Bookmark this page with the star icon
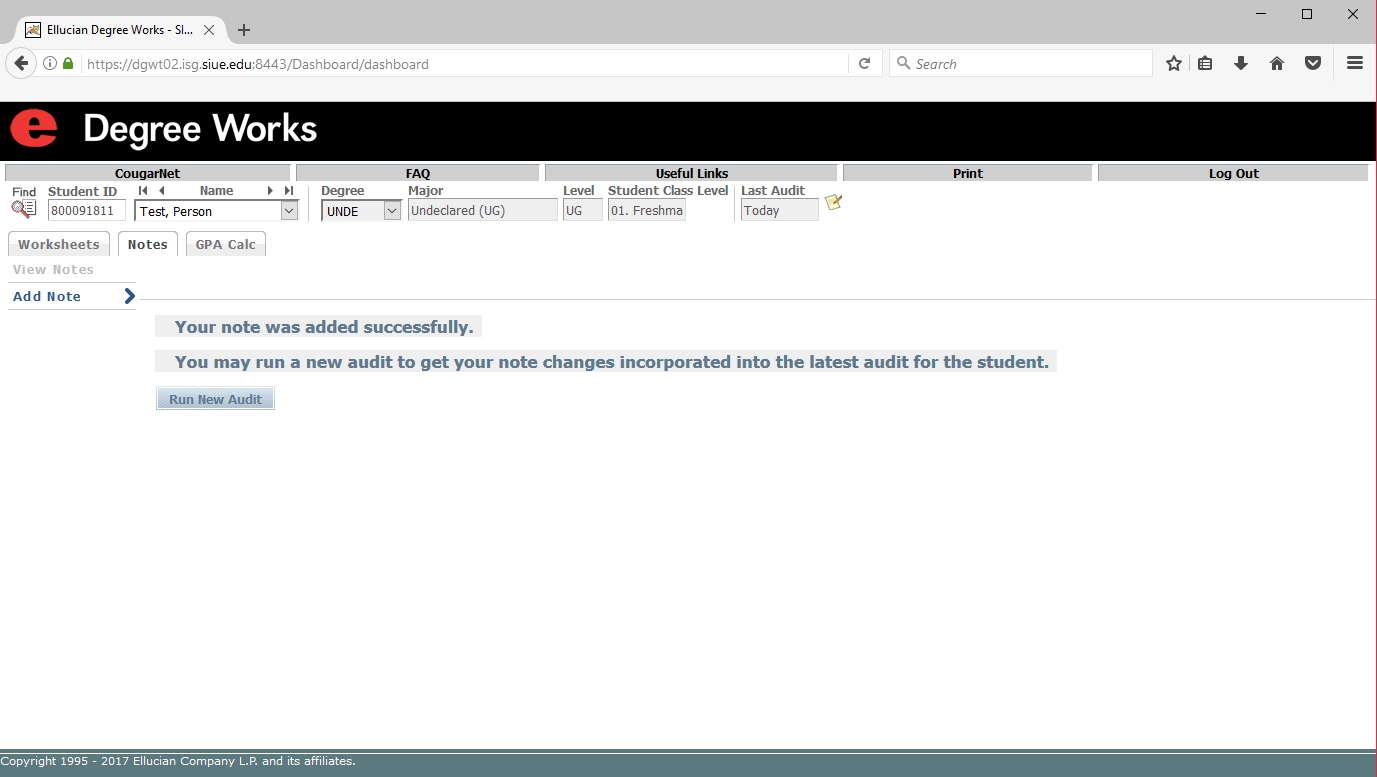 (x=1174, y=64)
